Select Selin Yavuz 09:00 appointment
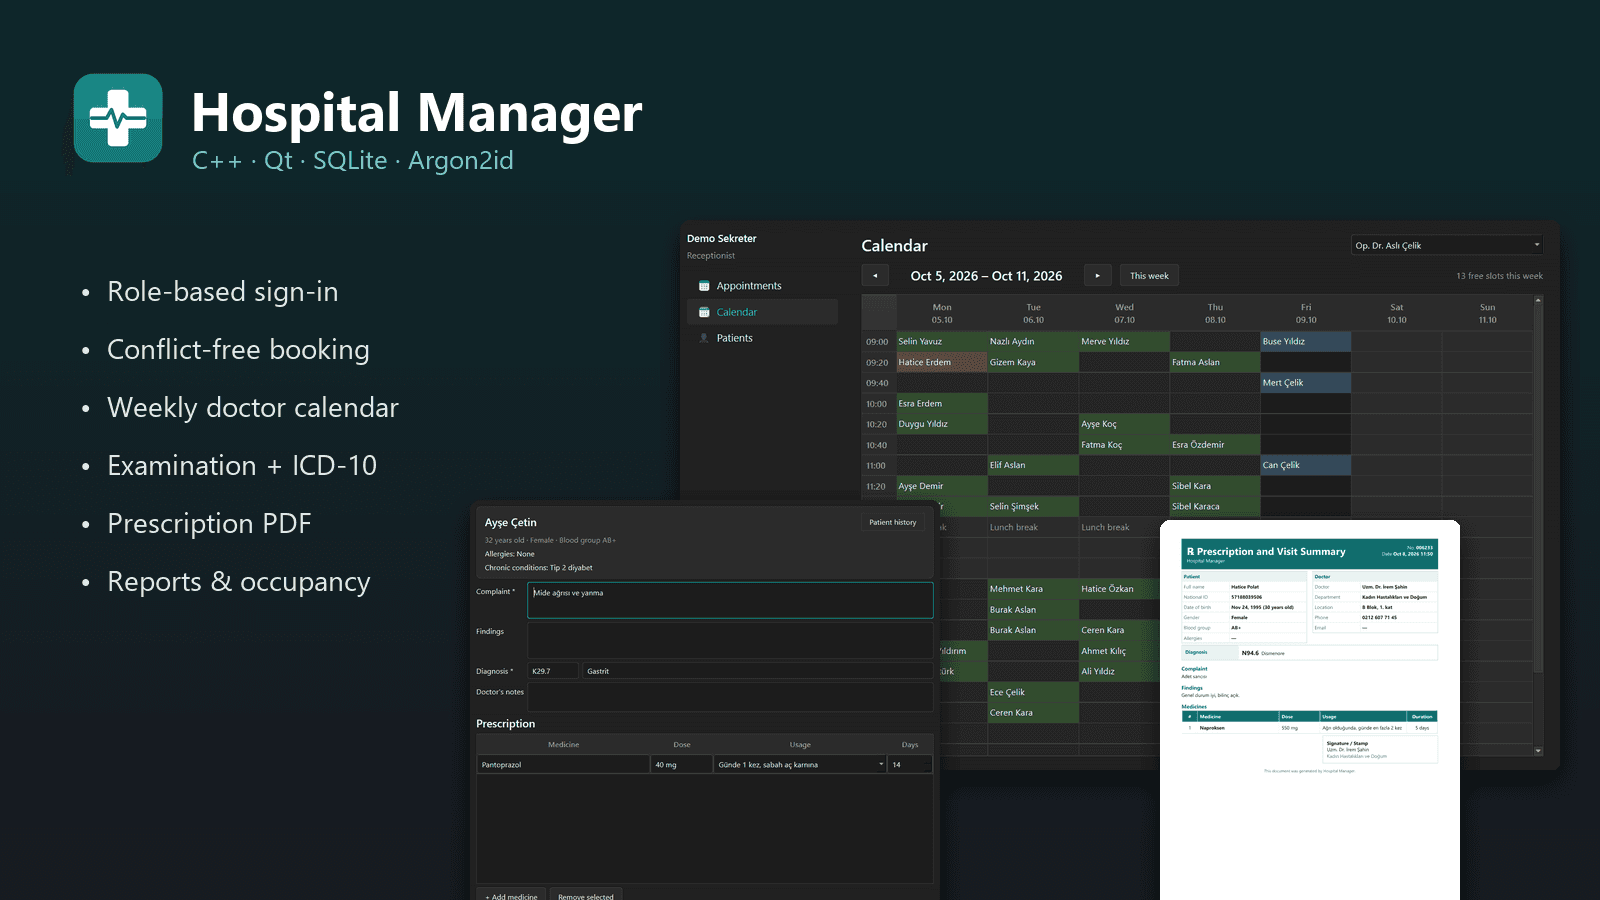 pos(942,342)
